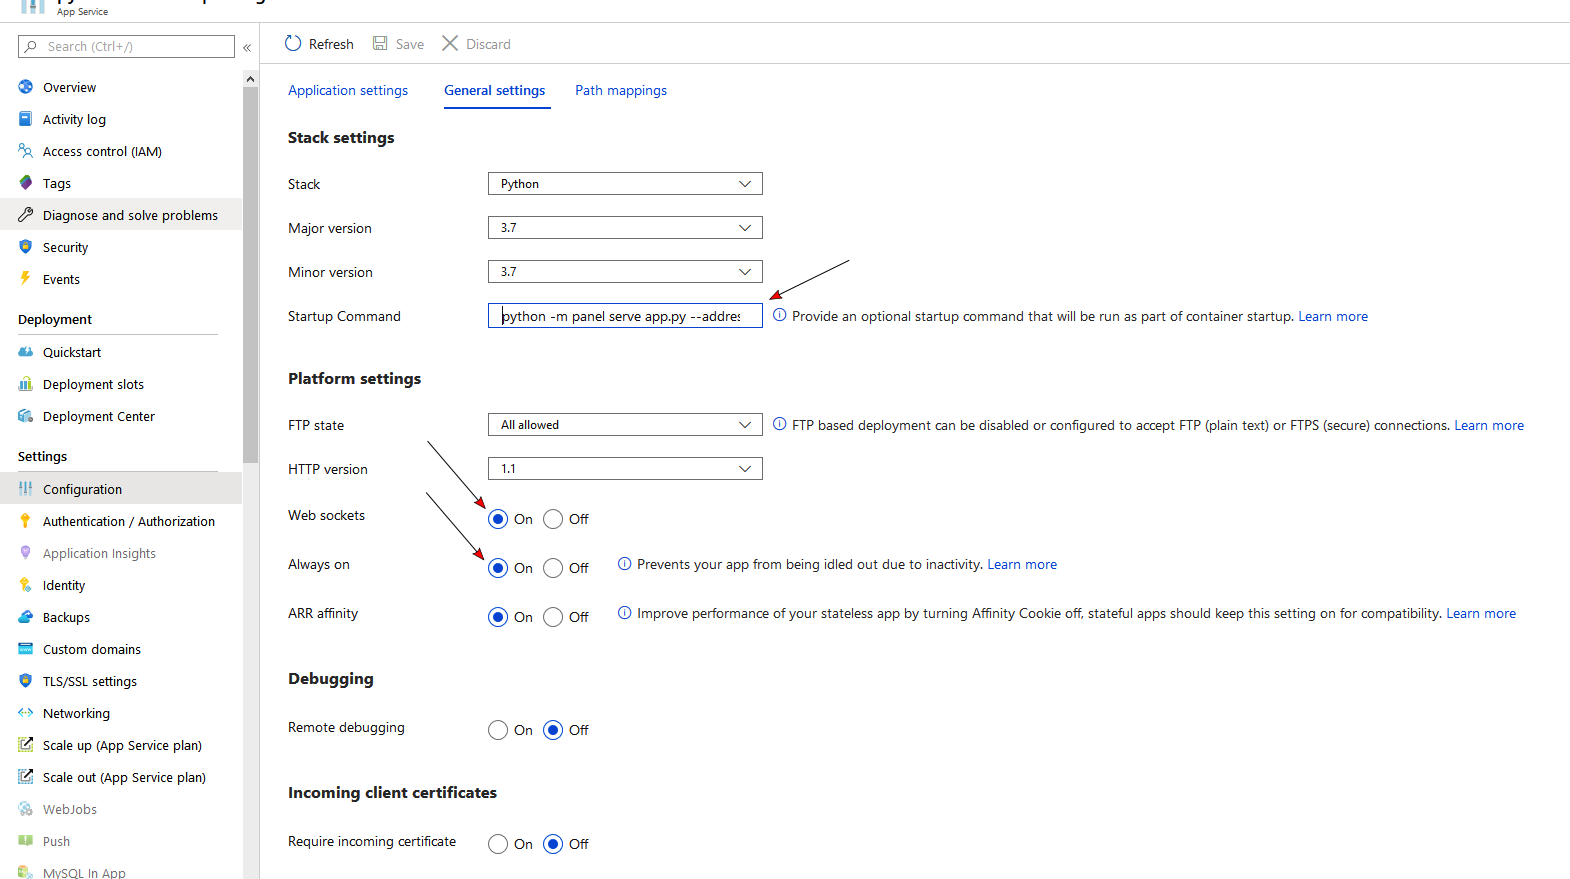Click the Deployment Center icon
Image resolution: width=1570 pixels, height=879 pixels.
click(x=26, y=416)
